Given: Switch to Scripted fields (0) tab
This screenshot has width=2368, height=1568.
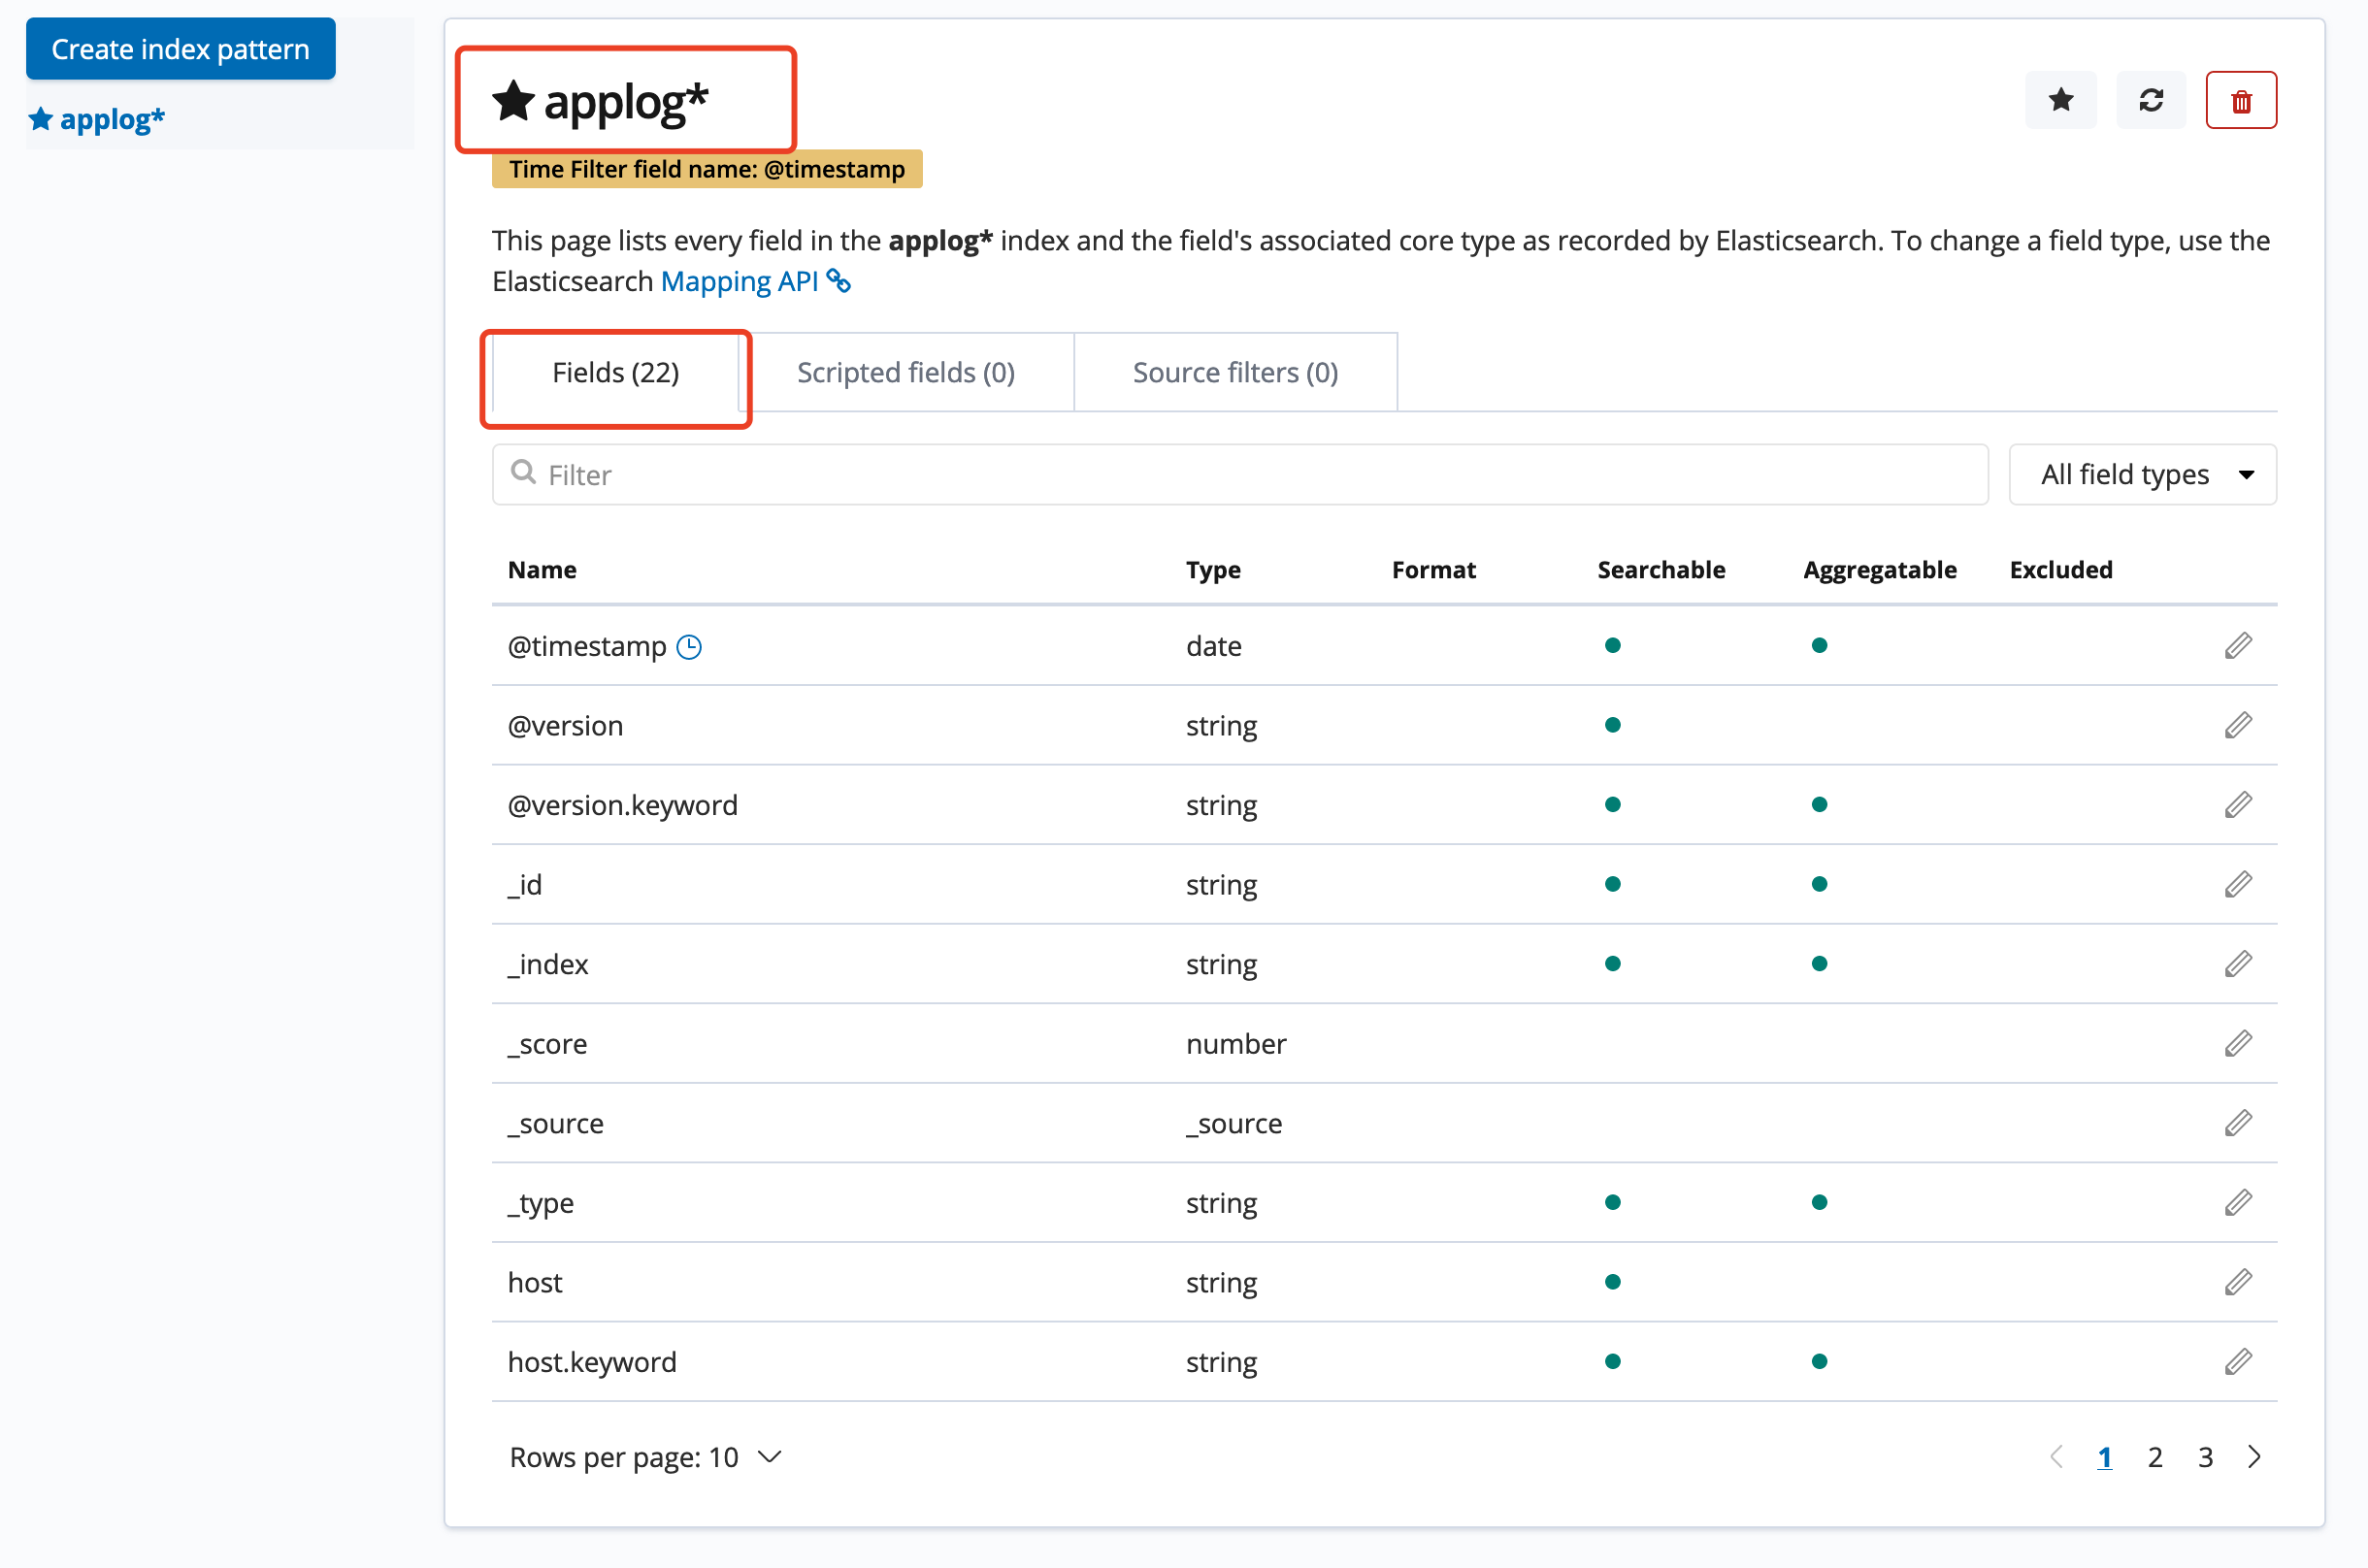Looking at the screenshot, I should pos(906,373).
